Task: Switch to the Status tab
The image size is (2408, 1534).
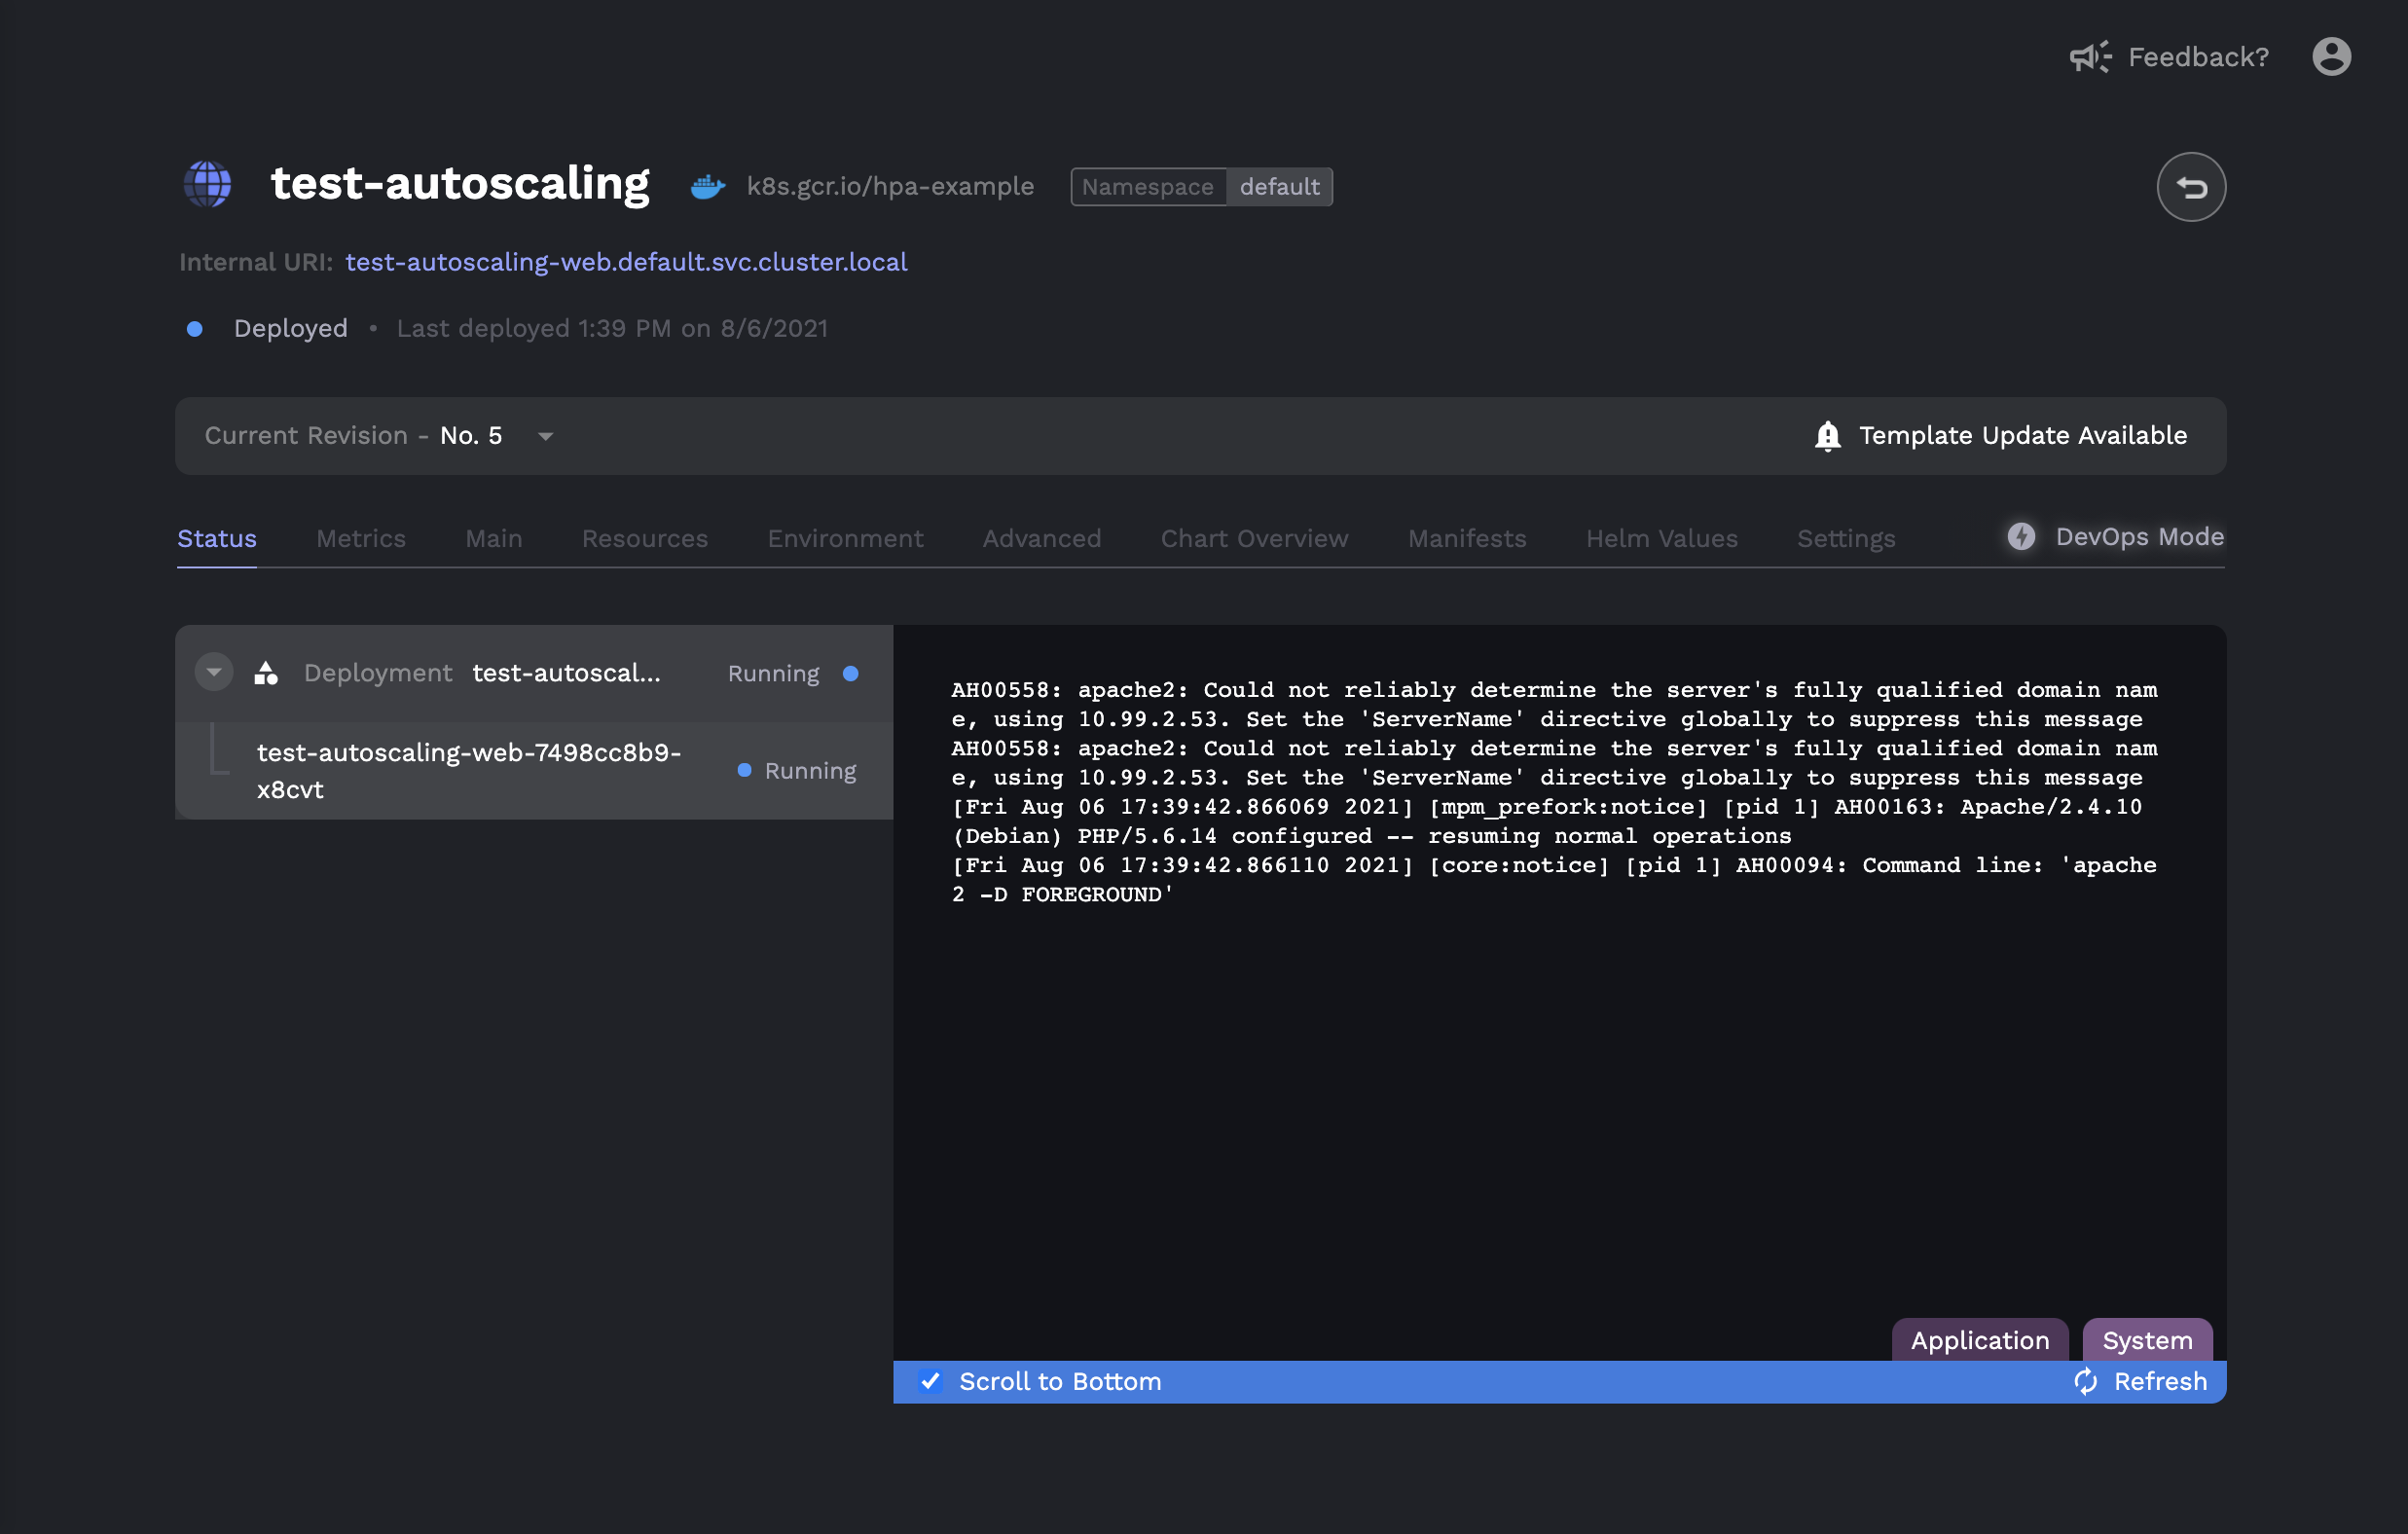Action: point(217,539)
